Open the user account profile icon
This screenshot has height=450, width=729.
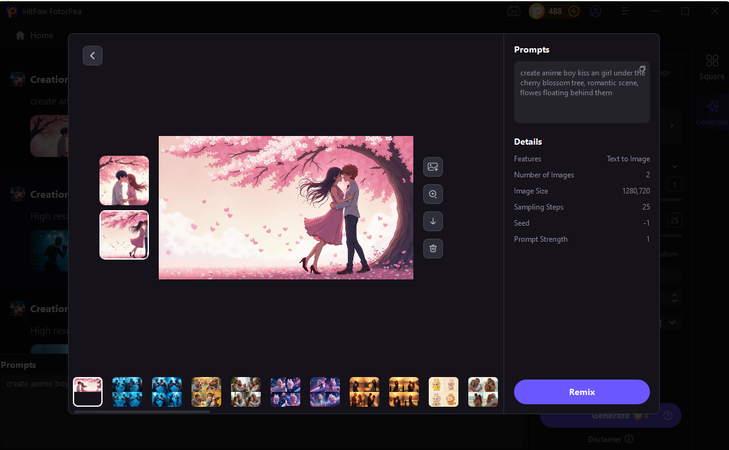click(596, 11)
